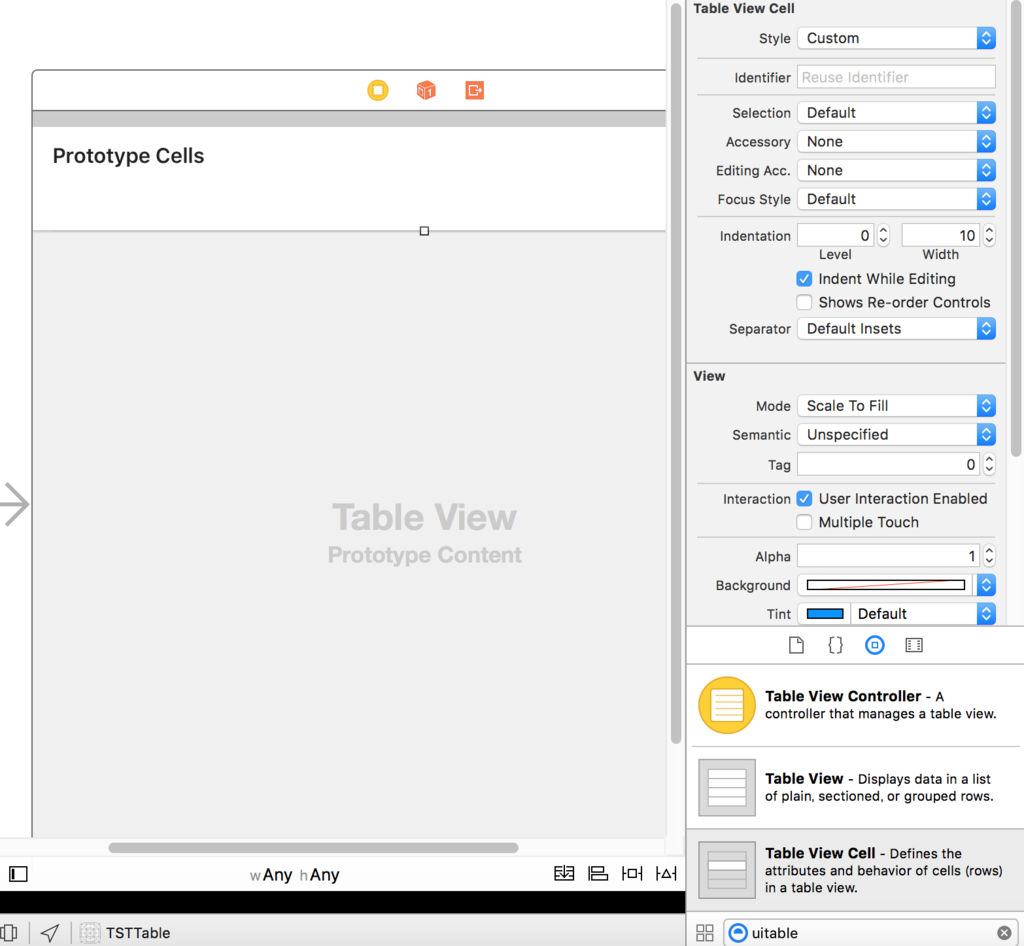This screenshot has height=946, width=1024.
Task: Open the Style dropdown set to Custom
Action: tap(896, 38)
